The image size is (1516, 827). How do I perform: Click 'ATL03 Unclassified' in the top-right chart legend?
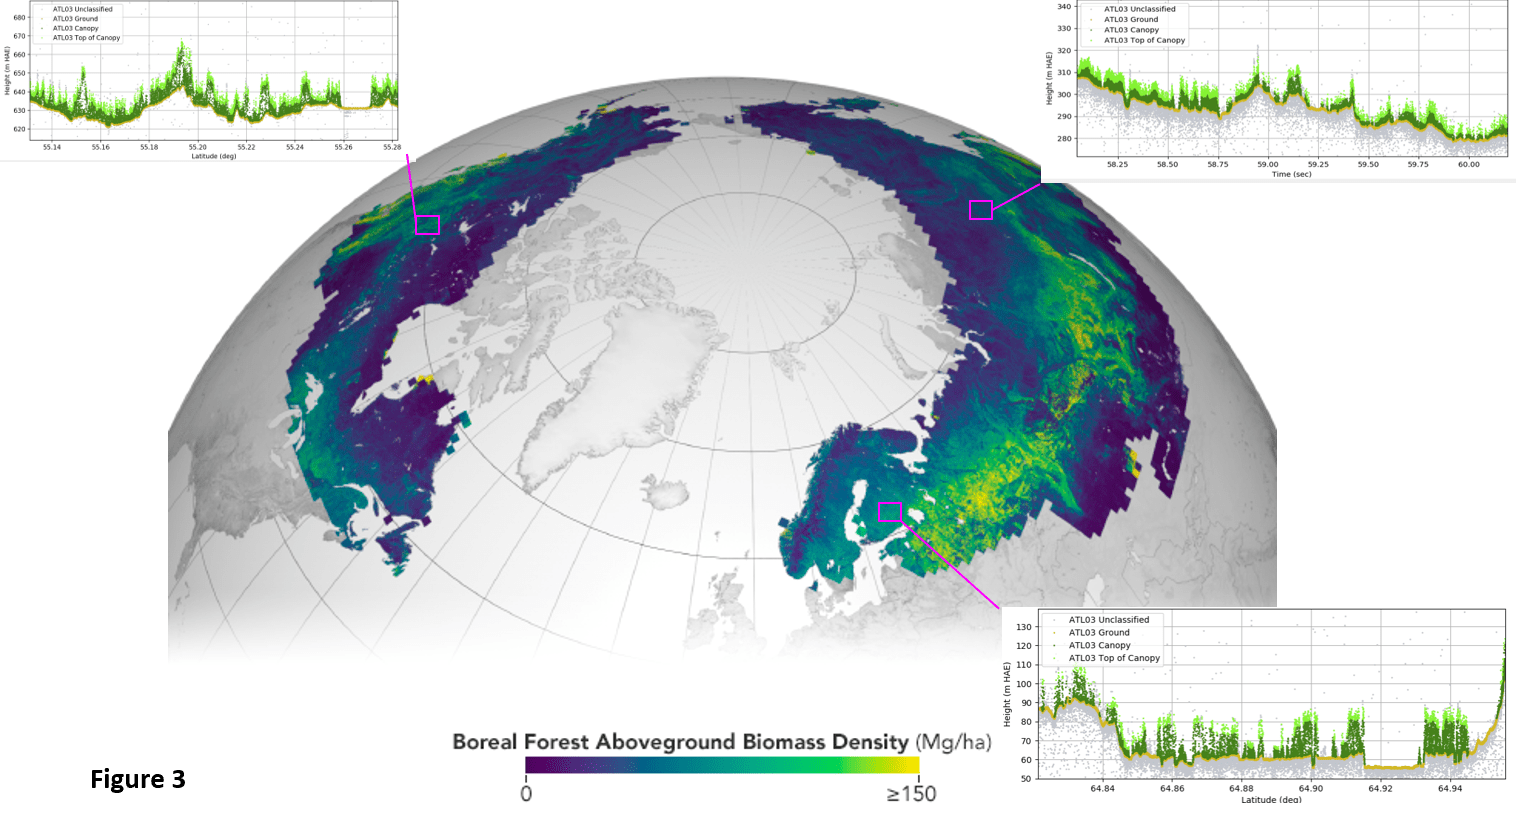[1140, 9]
